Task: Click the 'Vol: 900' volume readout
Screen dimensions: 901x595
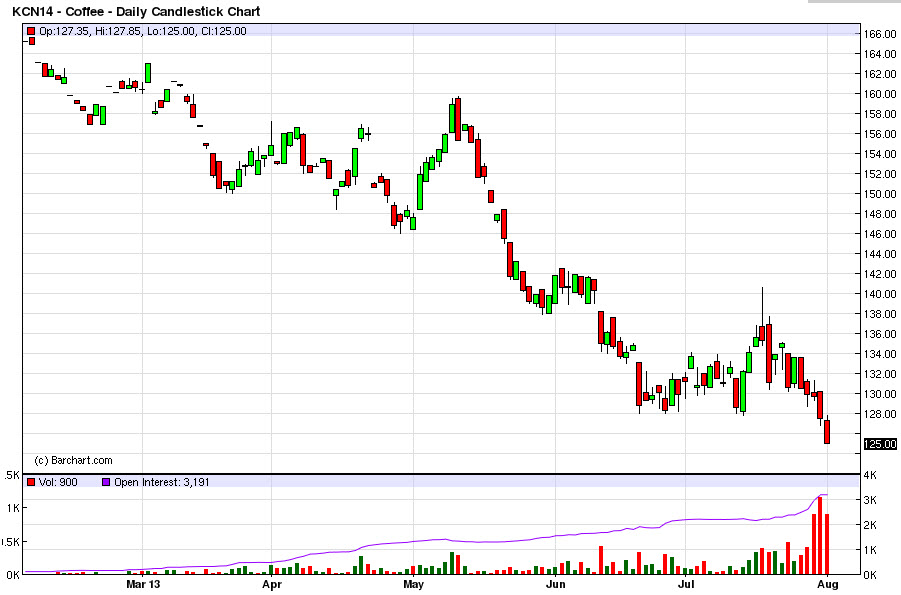Action: [x=58, y=482]
